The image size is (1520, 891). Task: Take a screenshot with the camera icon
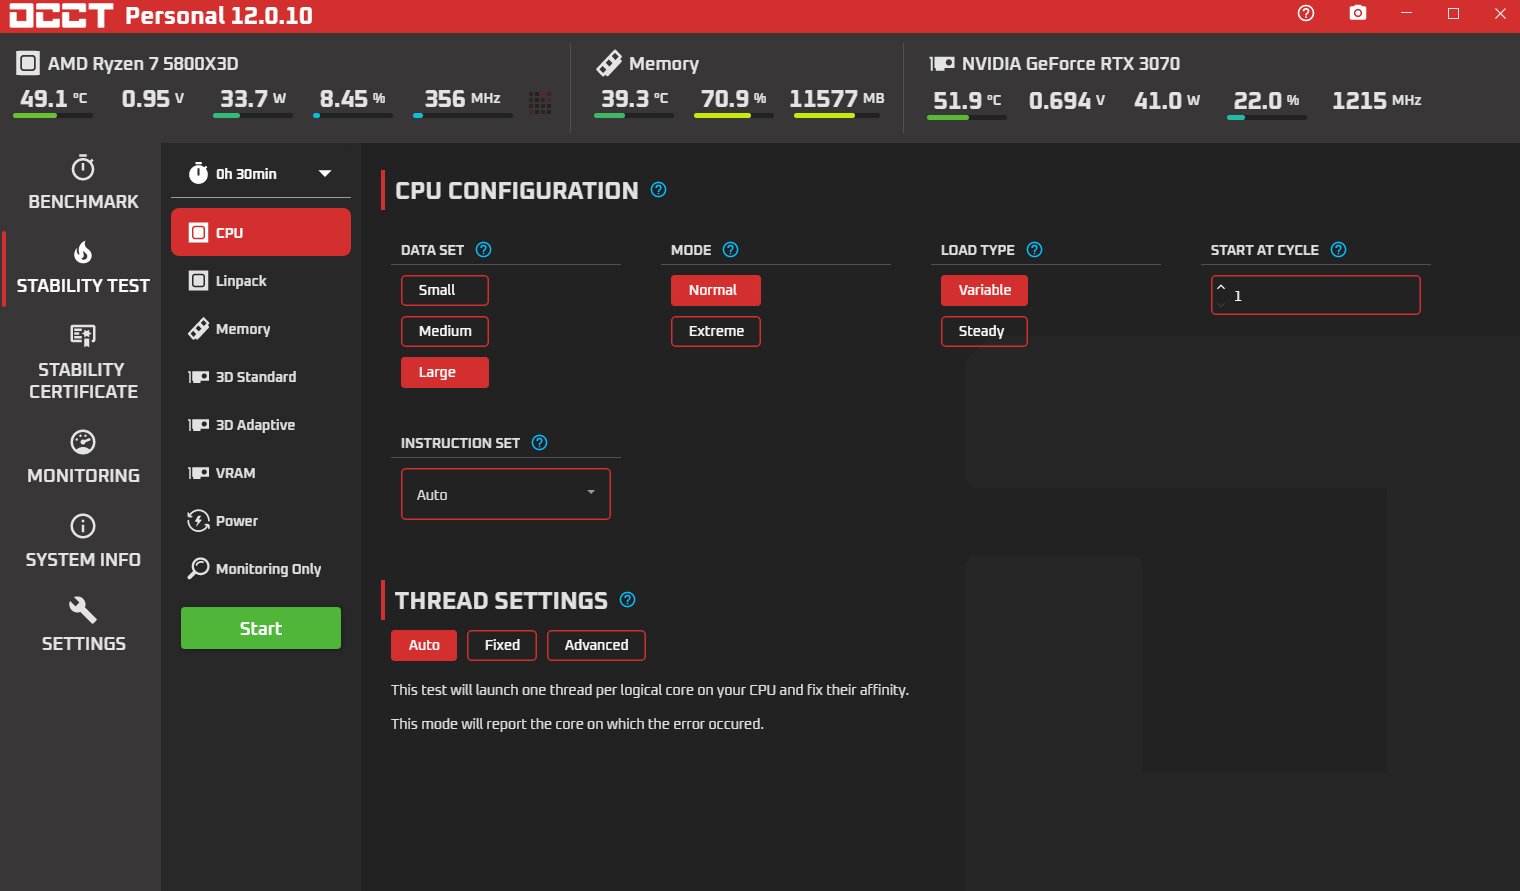[x=1357, y=14]
